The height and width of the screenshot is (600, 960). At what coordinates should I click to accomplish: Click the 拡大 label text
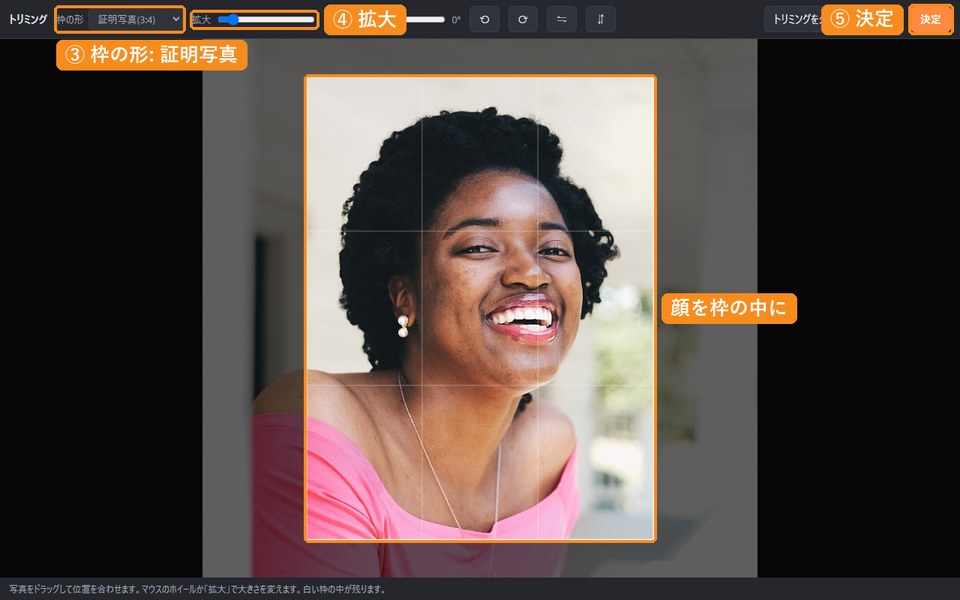point(201,20)
